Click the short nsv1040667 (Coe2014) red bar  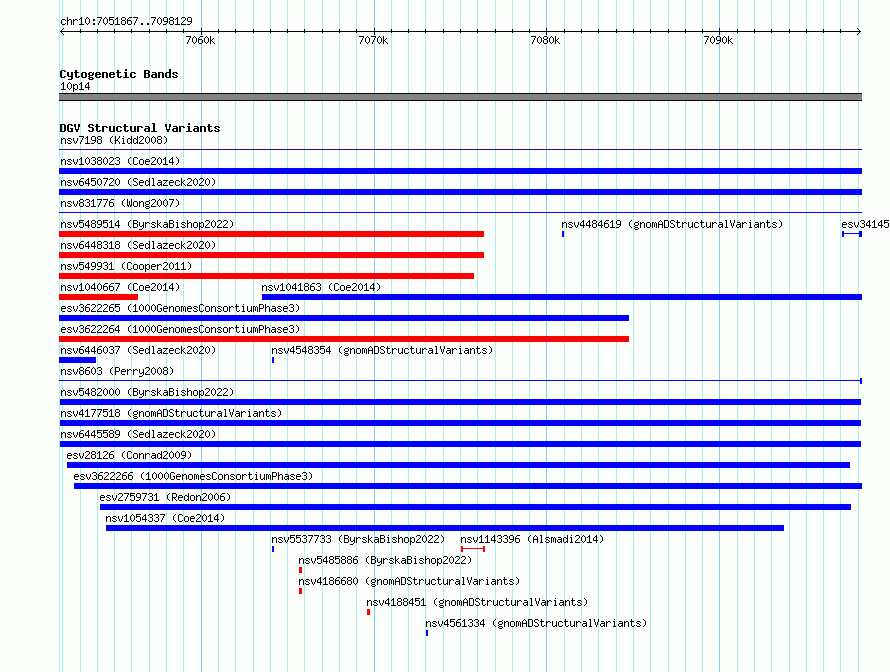[x=98, y=297]
